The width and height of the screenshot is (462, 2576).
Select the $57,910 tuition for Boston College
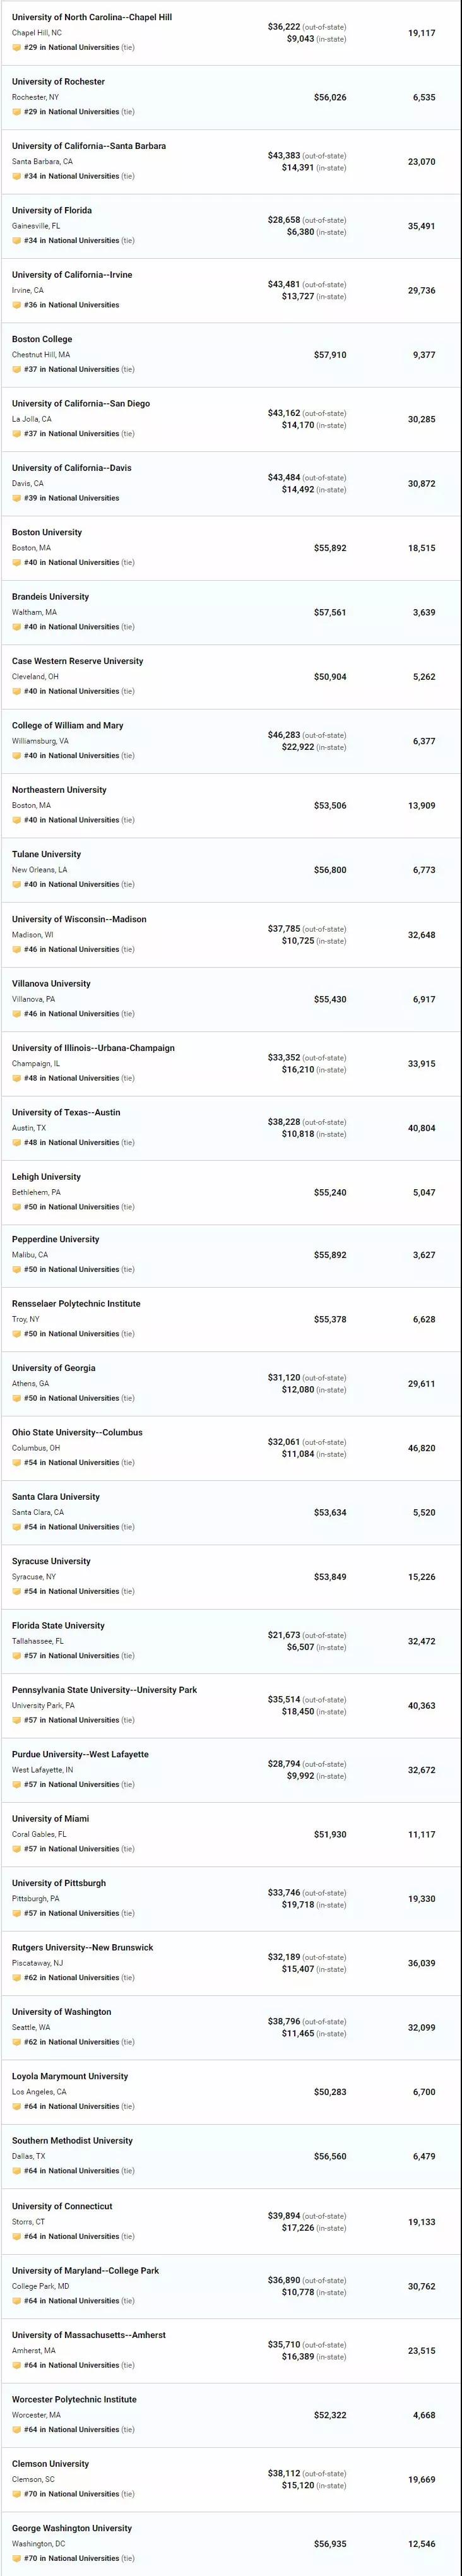[330, 355]
